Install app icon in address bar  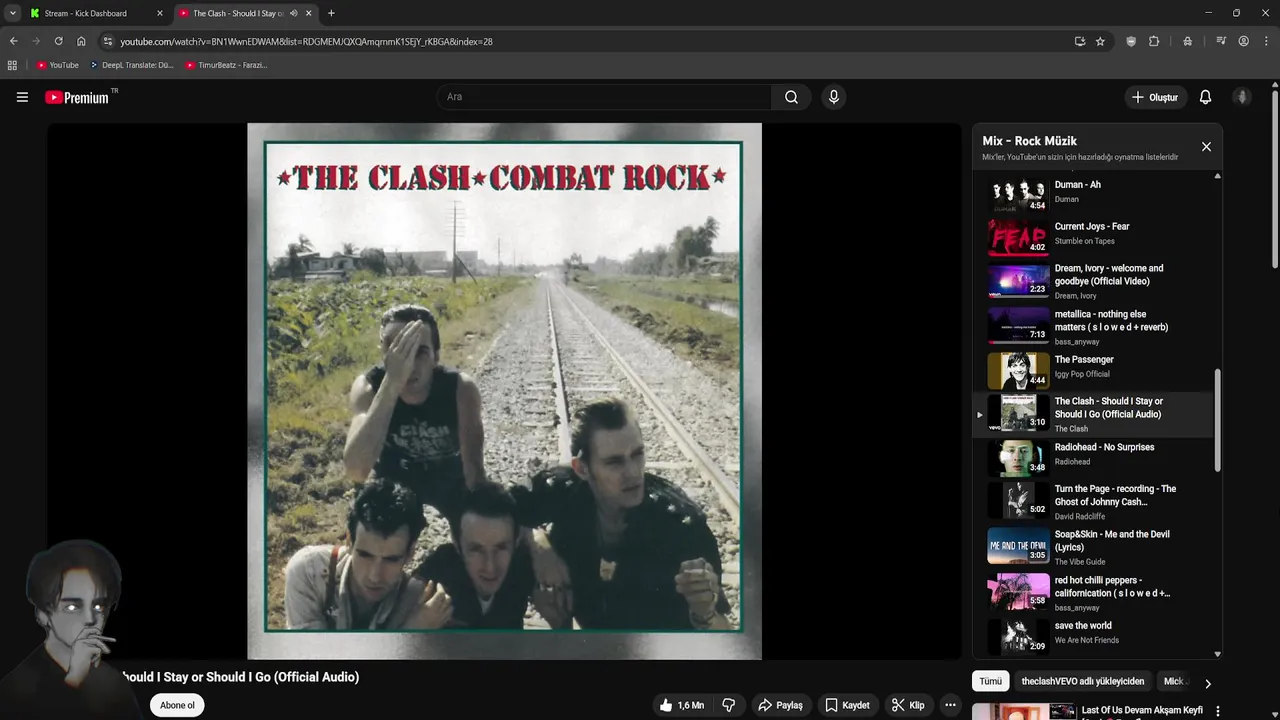1080,41
